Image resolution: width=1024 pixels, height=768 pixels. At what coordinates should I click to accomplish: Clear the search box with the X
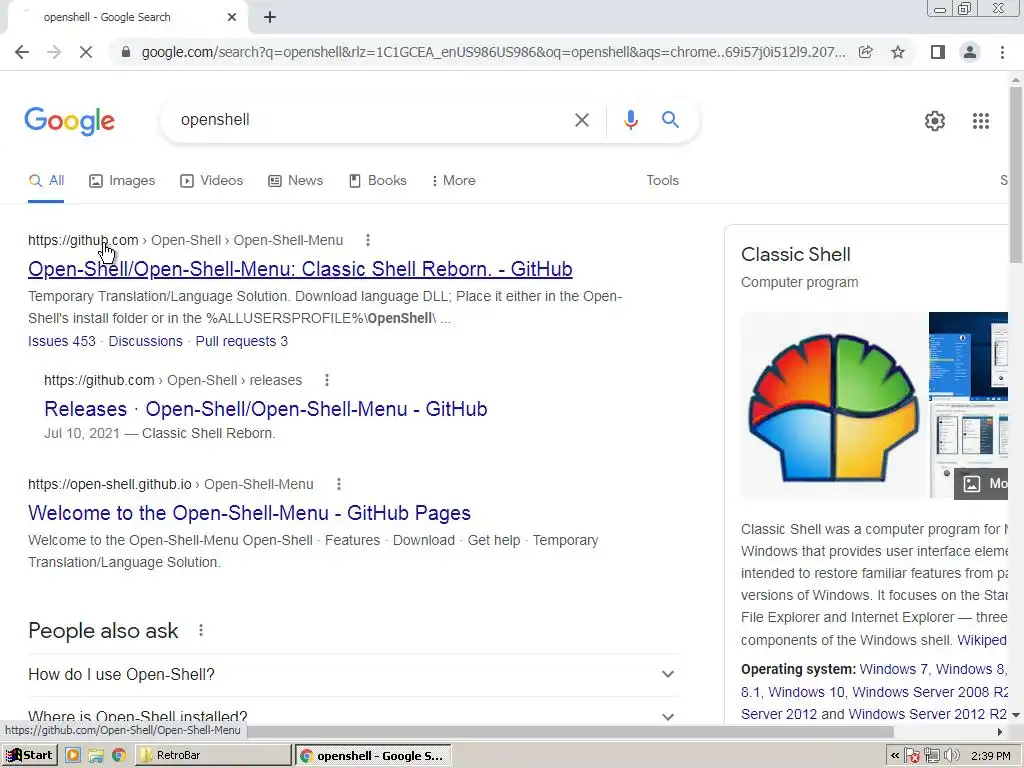pos(581,120)
